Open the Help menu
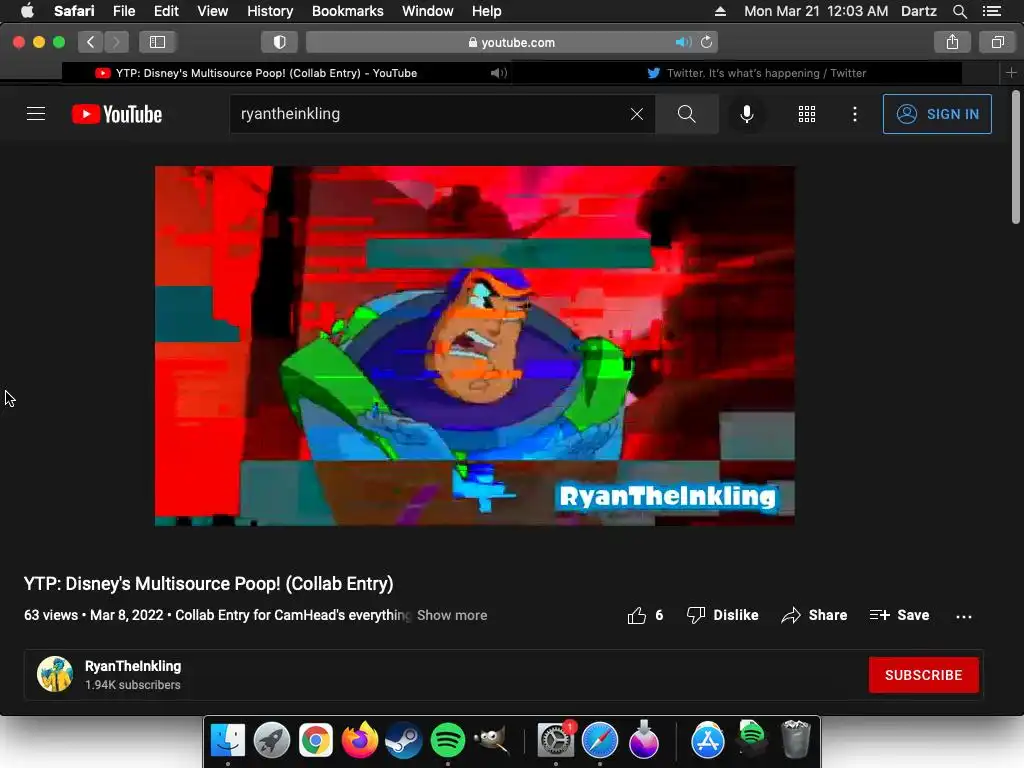Viewport: 1024px width, 768px height. coord(487,11)
